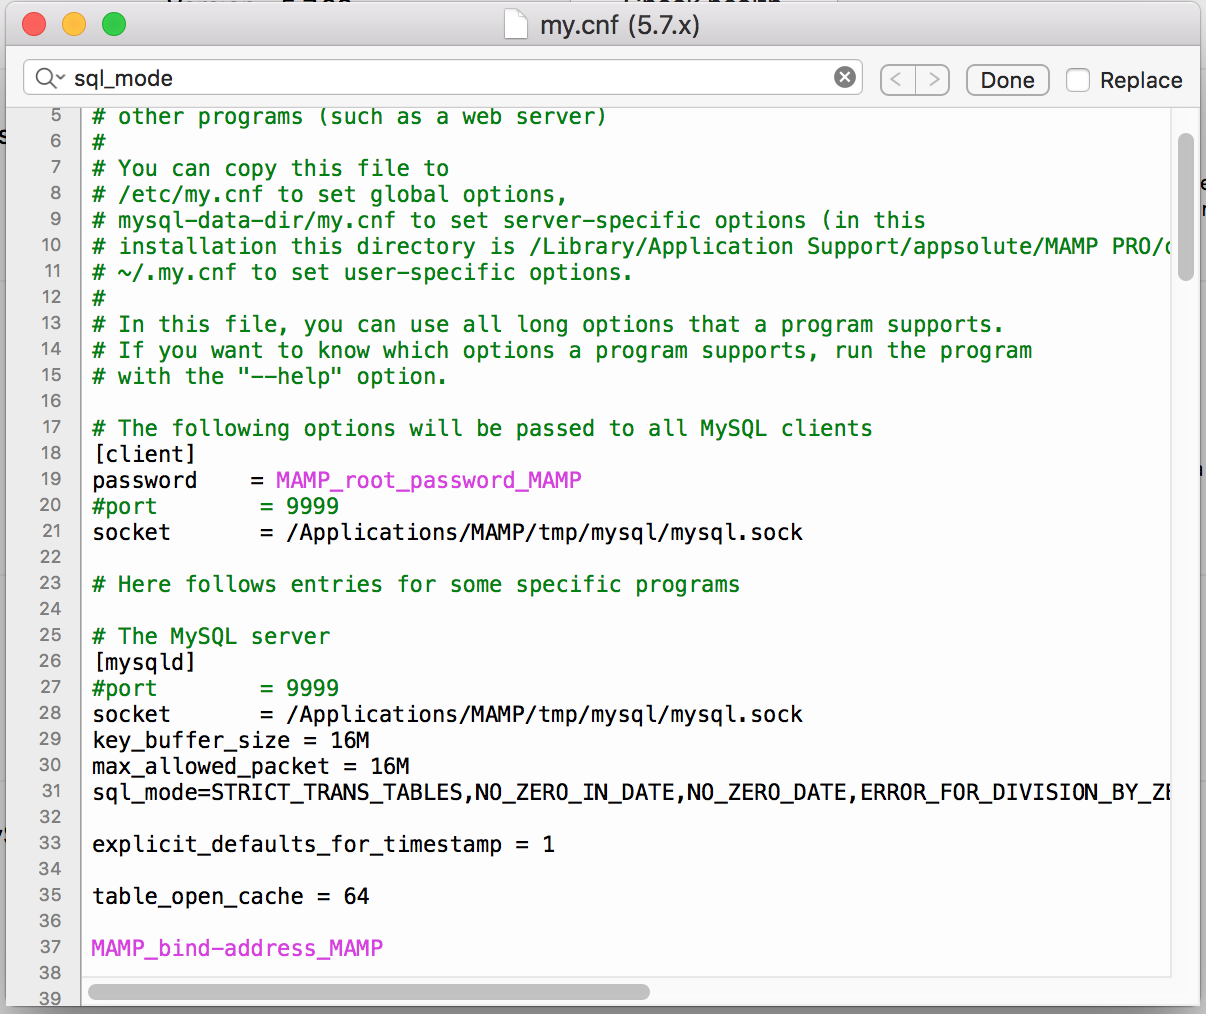Viewport: 1206px width, 1014px height.
Task: Click '# You can copy this file to' comment
Action: [271, 169]
